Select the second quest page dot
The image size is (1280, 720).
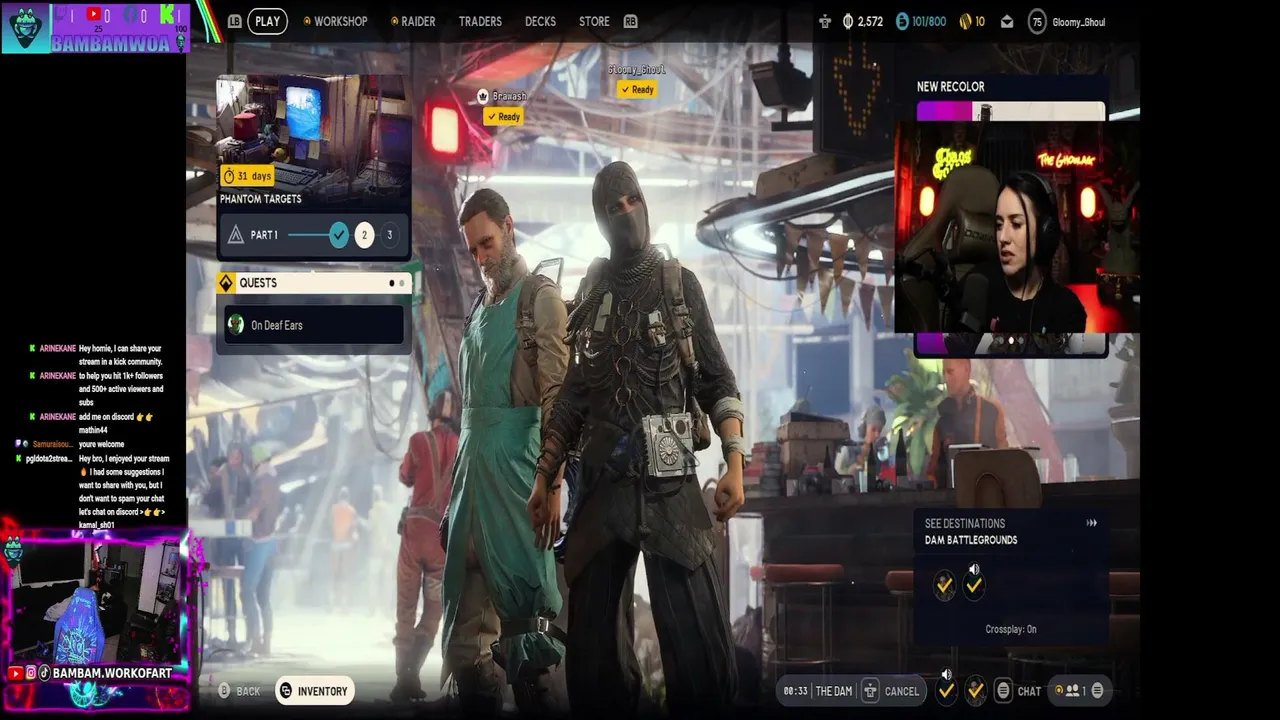click(x=401, y=283)
